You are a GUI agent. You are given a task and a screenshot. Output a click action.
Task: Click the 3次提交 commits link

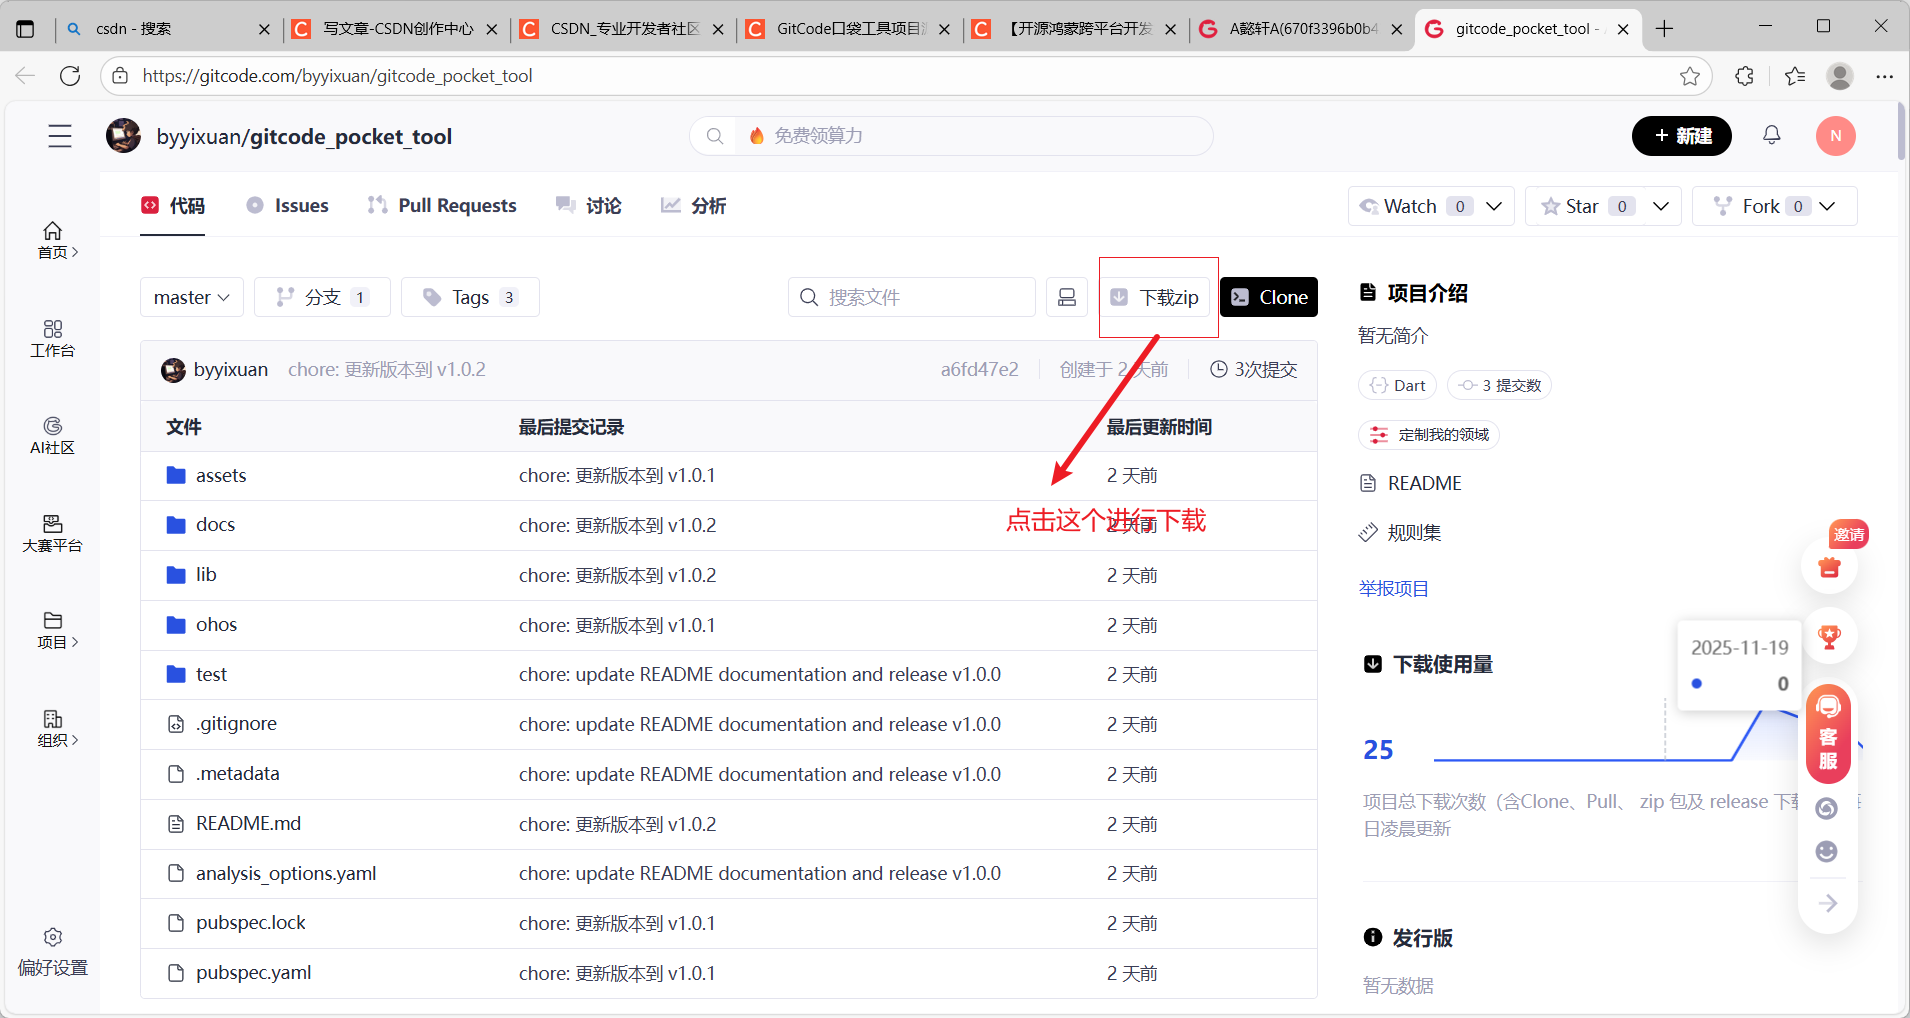pos(1254,370)
